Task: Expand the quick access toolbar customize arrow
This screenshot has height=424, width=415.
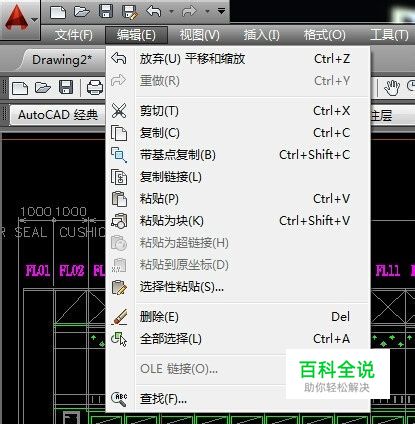Action: tap(221, 12)
